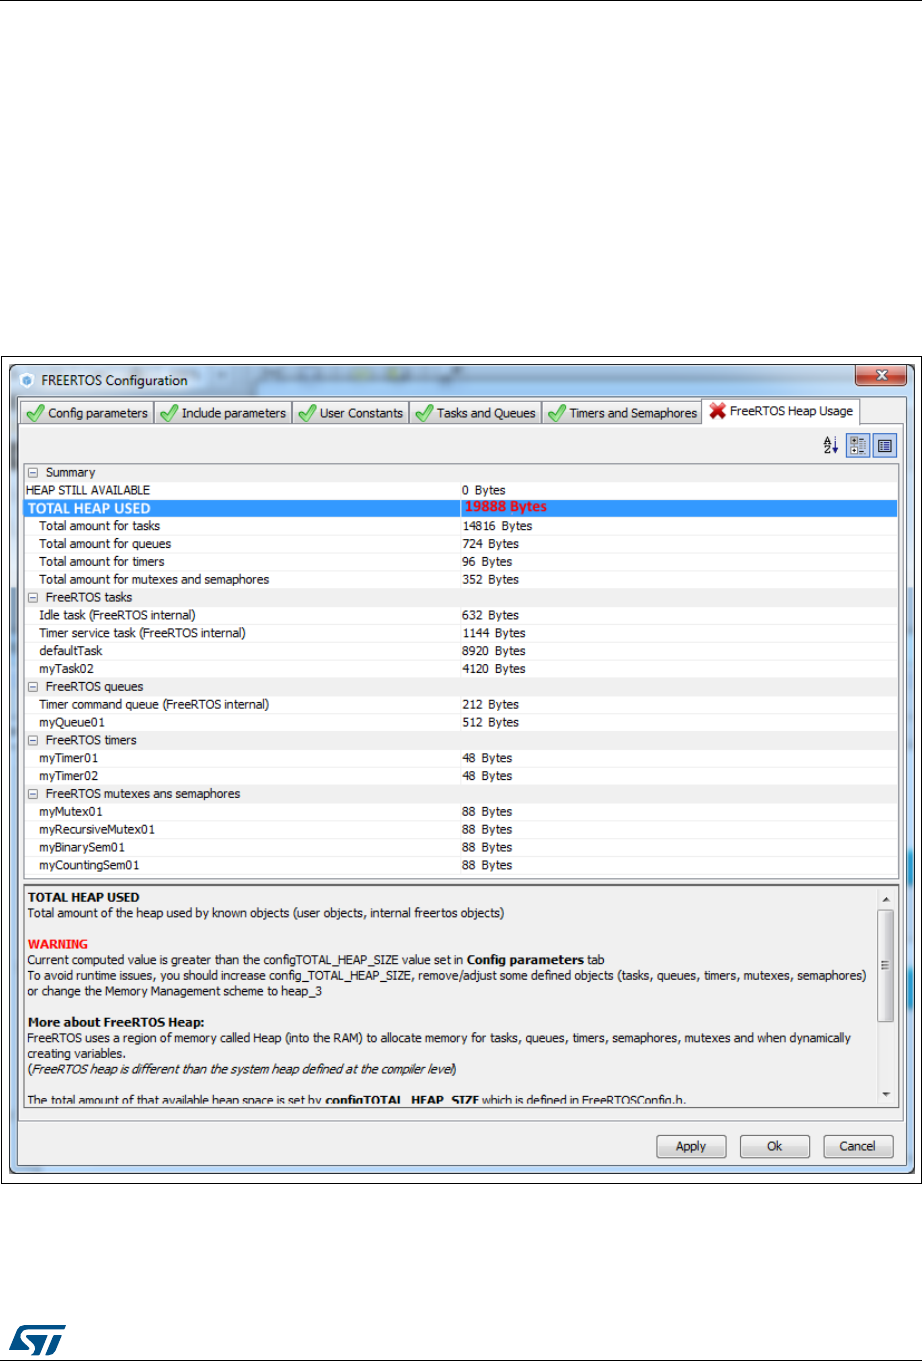Select the myRecursiveMutex01 row

tap(461, 830)
